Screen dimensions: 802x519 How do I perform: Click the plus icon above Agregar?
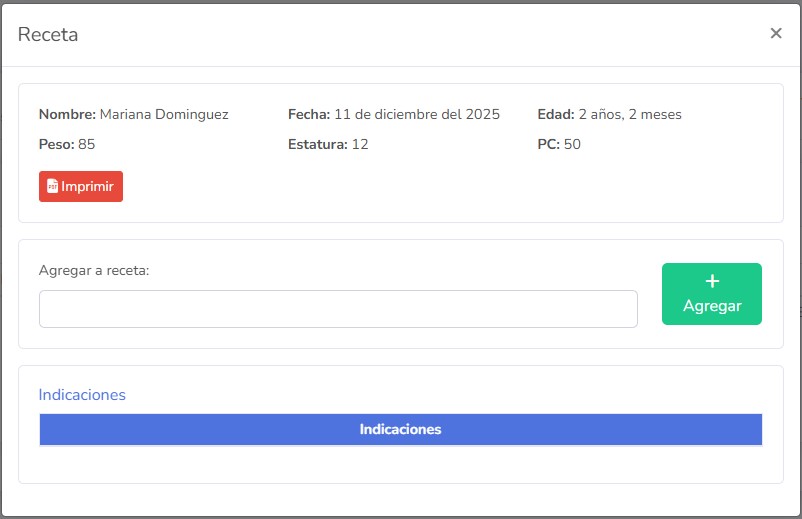click(x=712, y=282)
